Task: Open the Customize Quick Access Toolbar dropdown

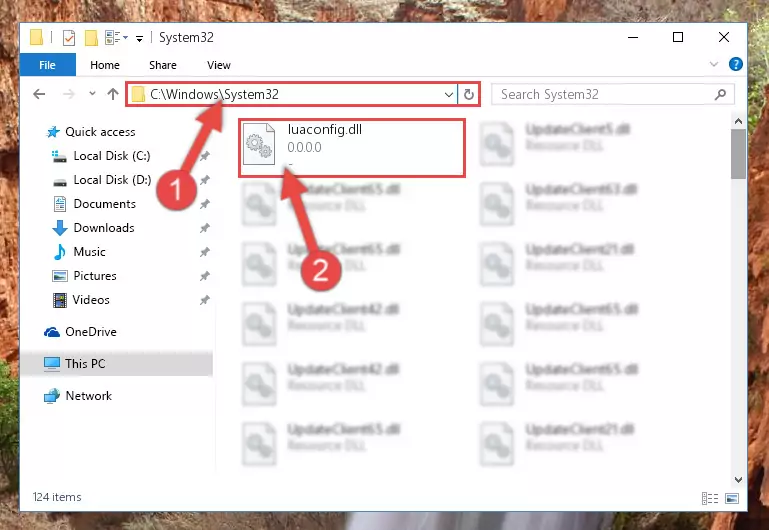Action: pyautogui.click(x=140, y=39)
